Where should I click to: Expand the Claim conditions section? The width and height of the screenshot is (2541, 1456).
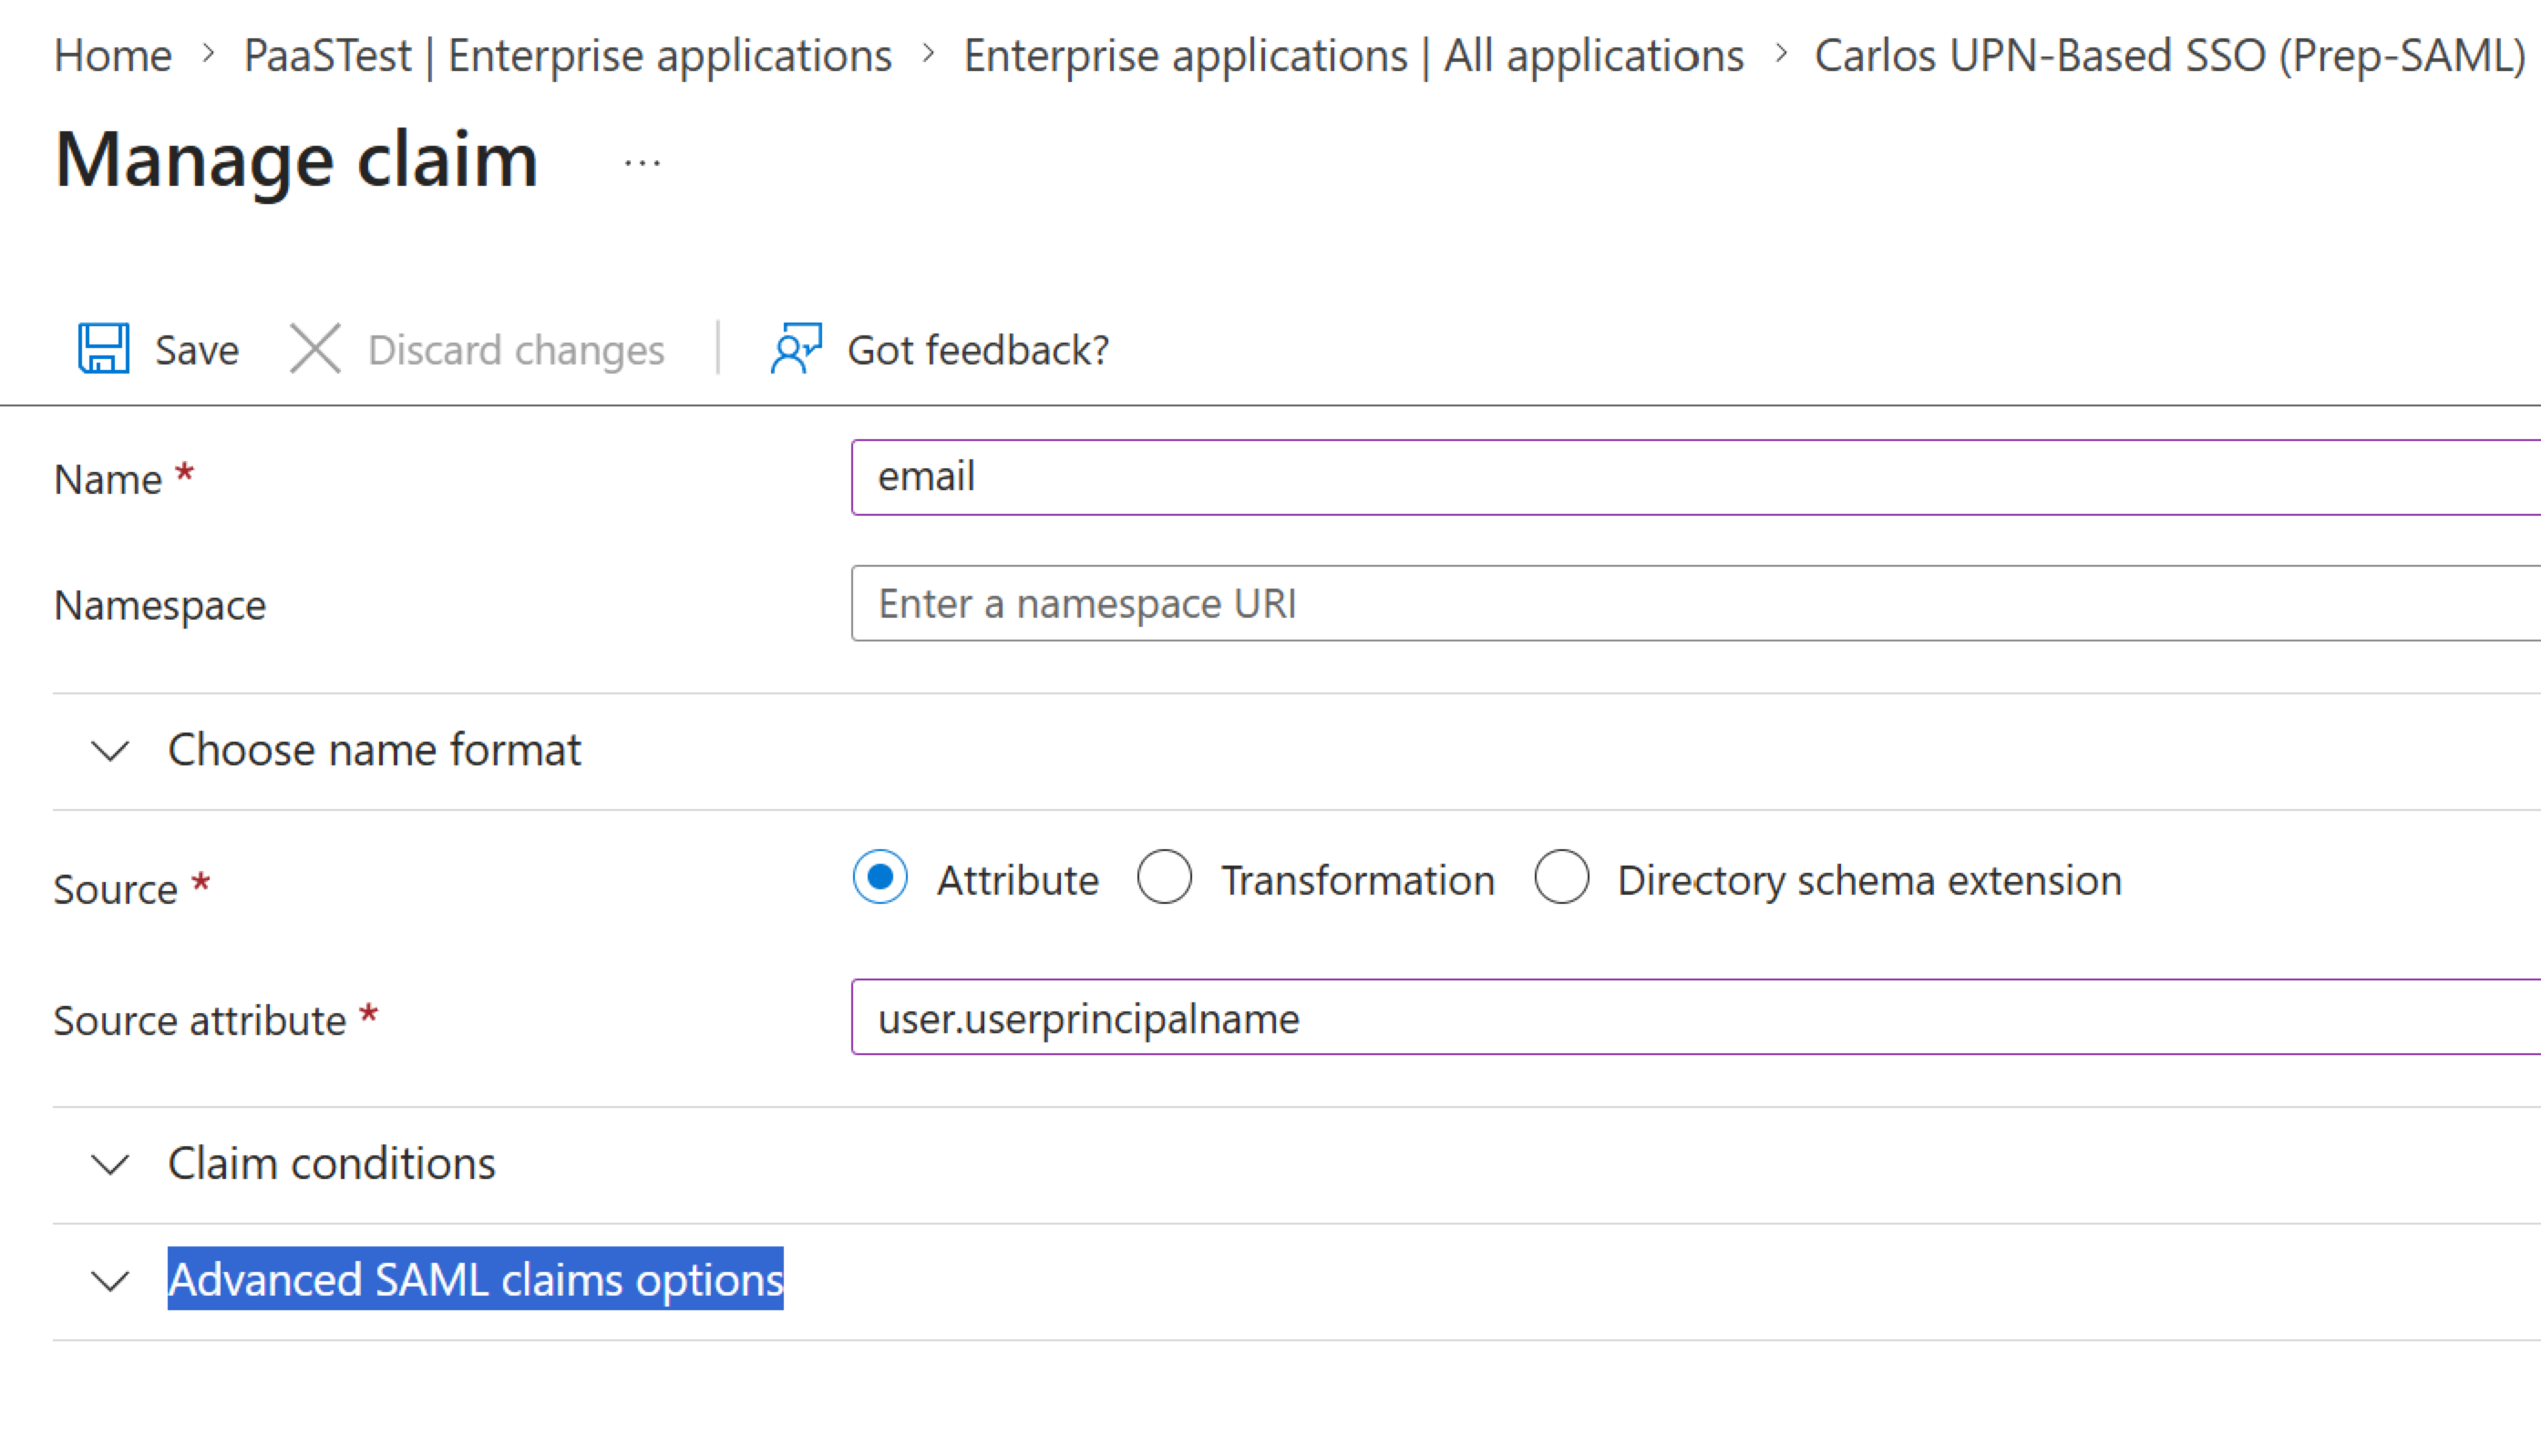(331, 1164)
